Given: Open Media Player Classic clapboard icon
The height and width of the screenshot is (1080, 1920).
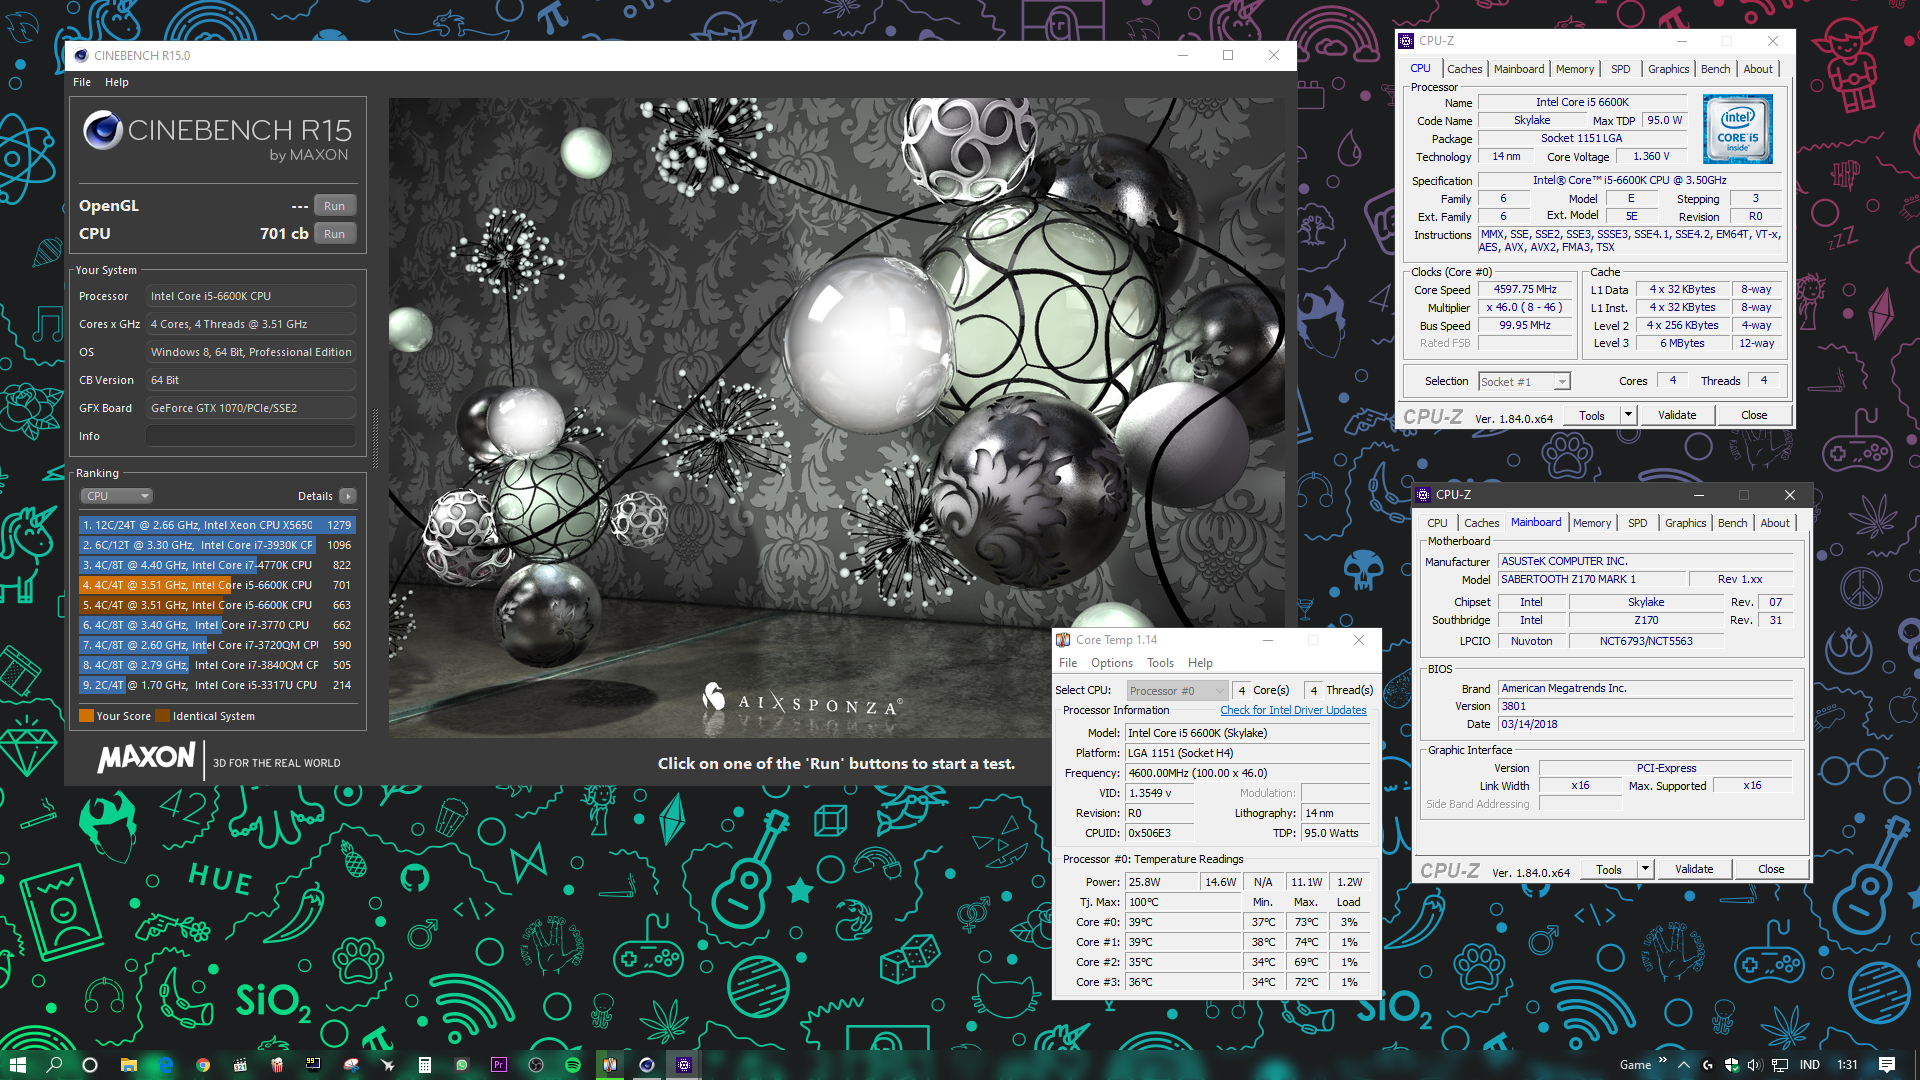Looking at the screenshot, I should [240, 1065].
